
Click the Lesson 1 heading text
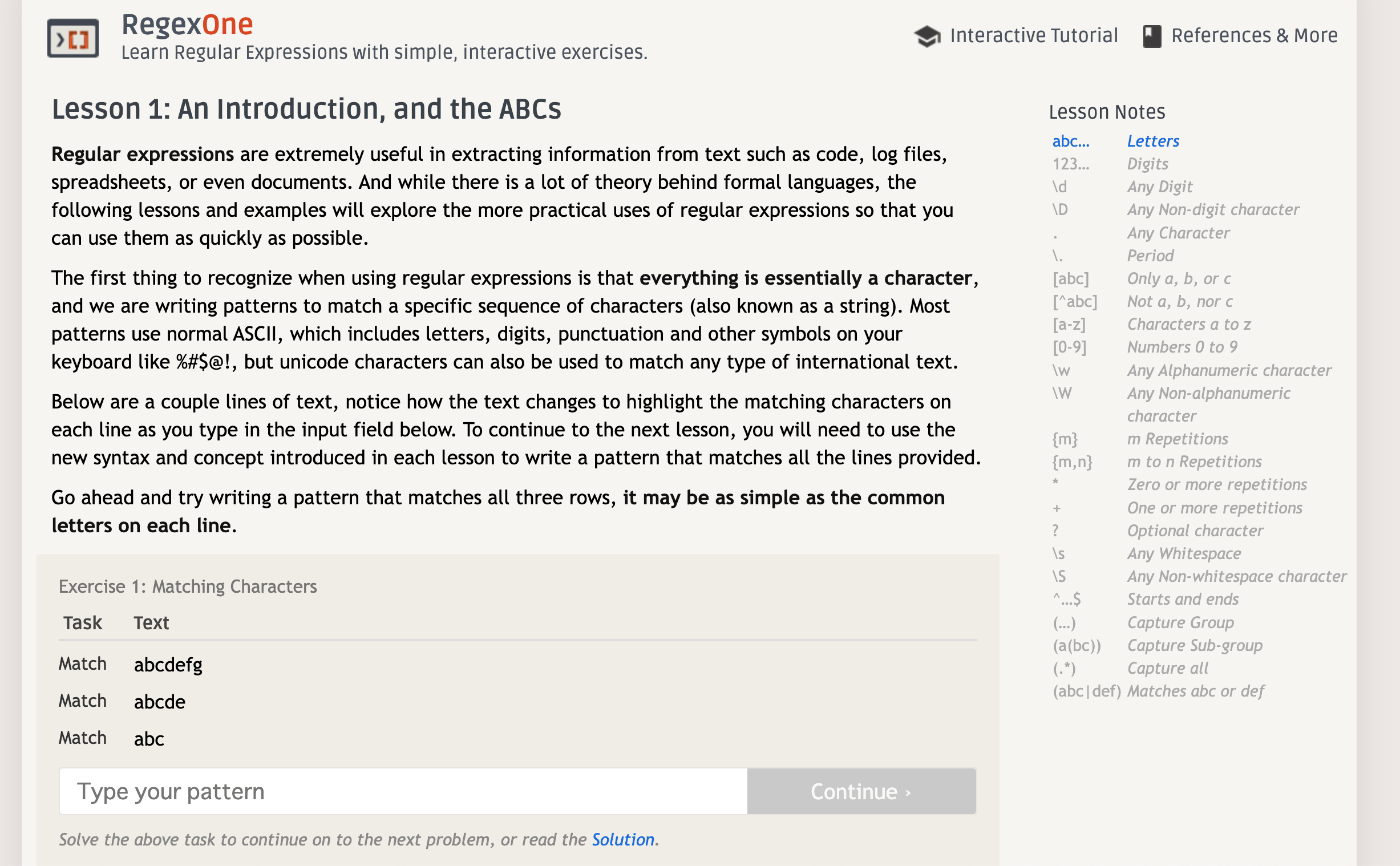[x=306, y=109]
